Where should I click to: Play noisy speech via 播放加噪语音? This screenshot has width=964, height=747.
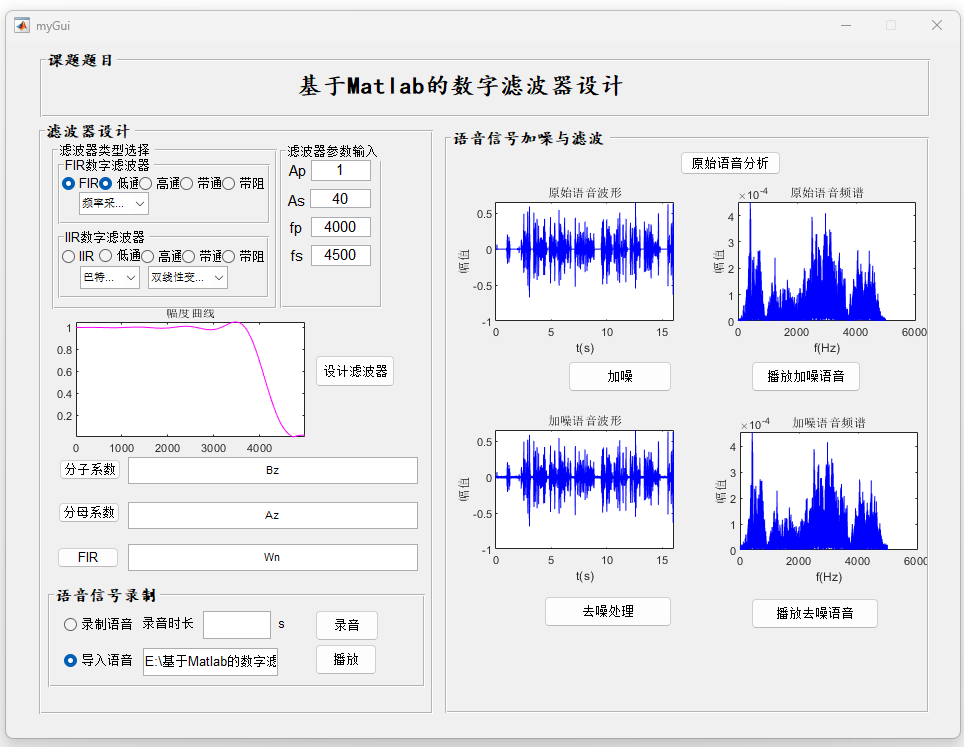tap(806, 376)
